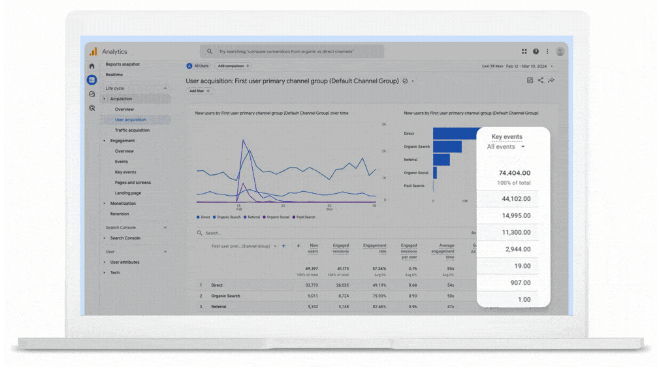Screen dimensions: 659x373
Task: Select the Reports icon in left rail
Action: [92, 80]
